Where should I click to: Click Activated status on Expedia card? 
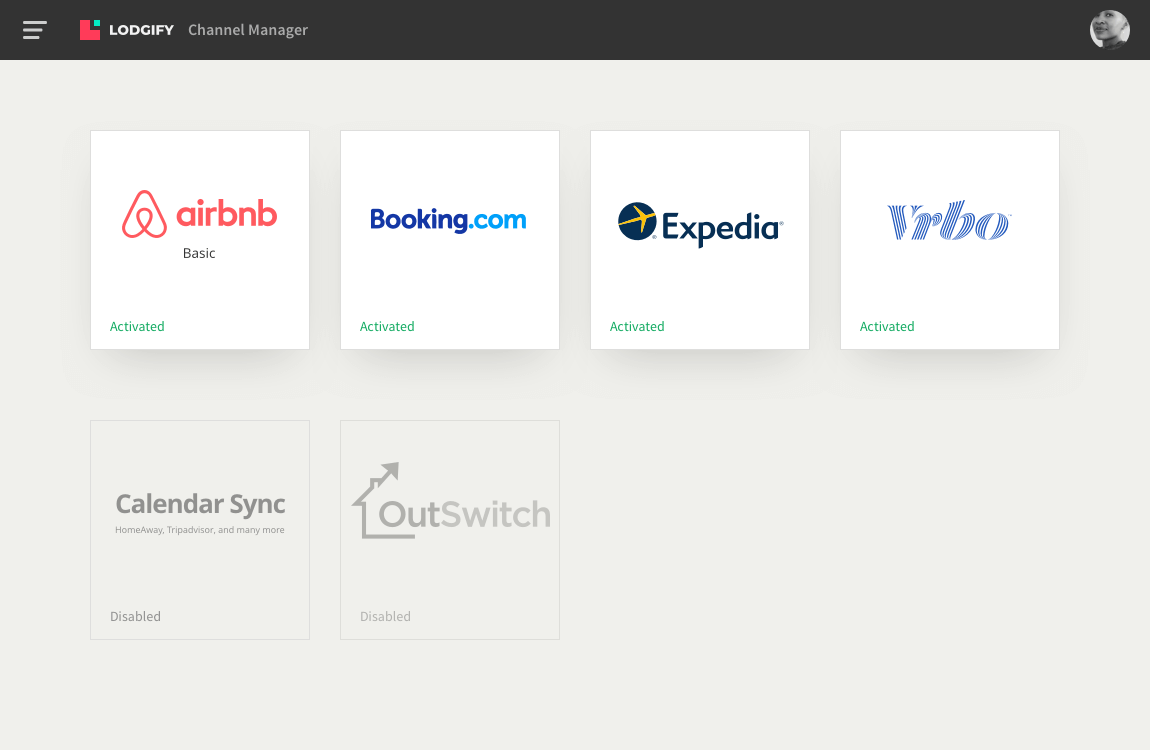(637, 326)
